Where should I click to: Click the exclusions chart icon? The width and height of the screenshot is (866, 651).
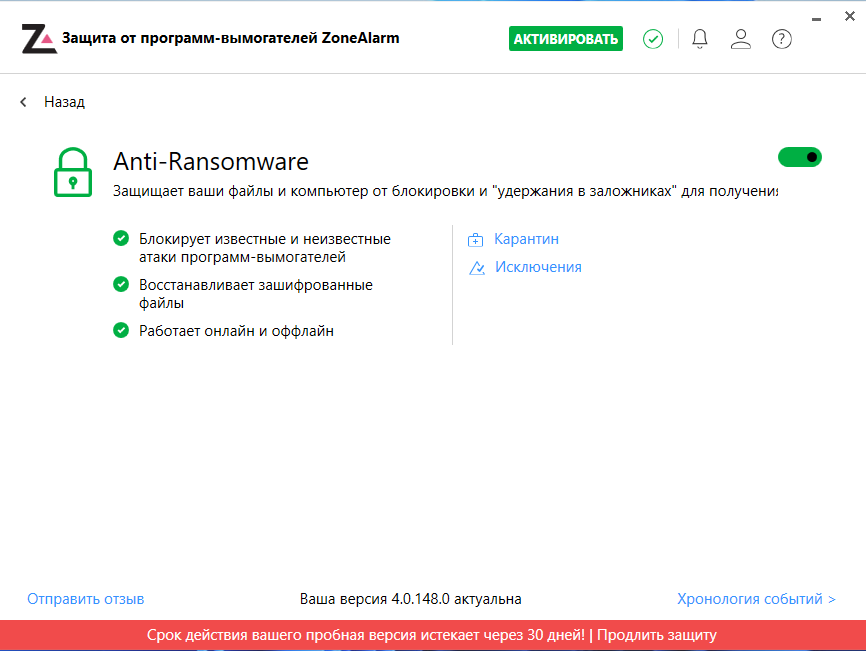[x=477, y=268]
